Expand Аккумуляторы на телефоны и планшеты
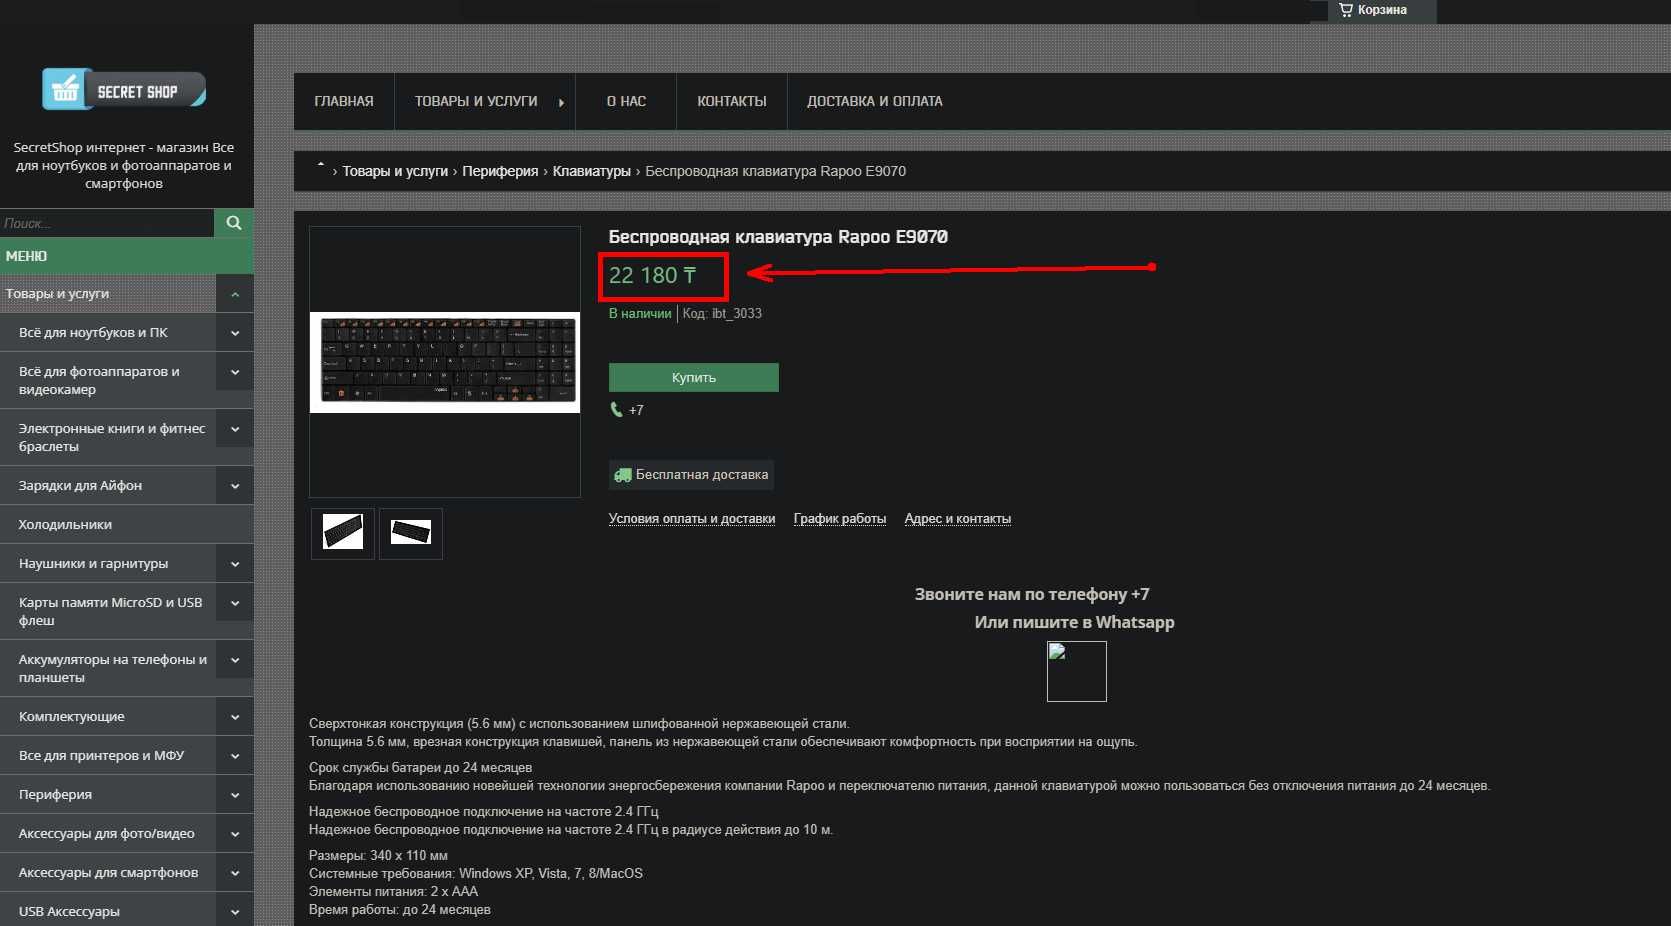1671x926 pixels. [x=235, y=660]
